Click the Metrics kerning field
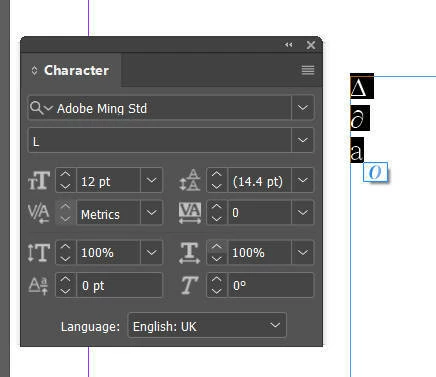The image size is (436, 377). coord(109,213)
